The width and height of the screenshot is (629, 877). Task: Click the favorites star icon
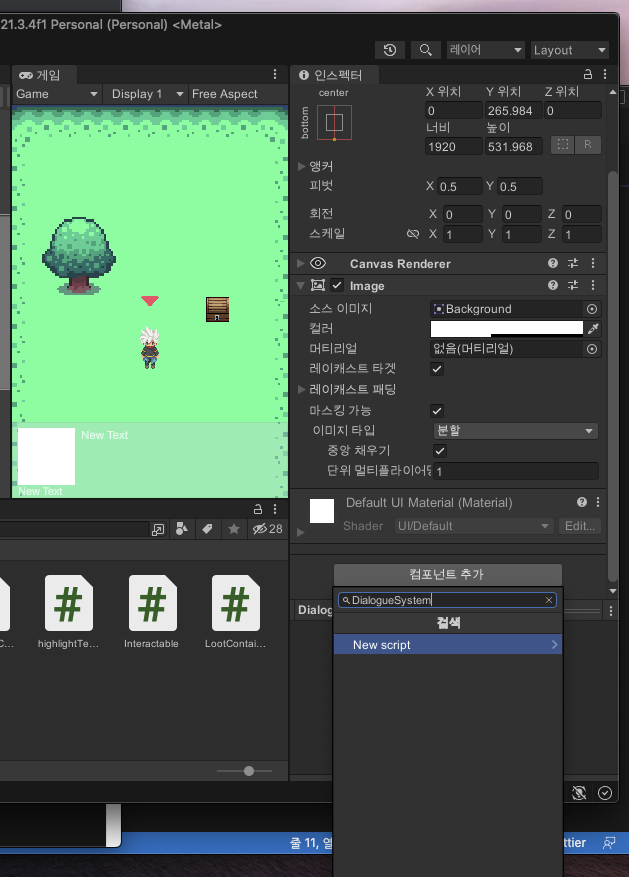pyautogui.click(x=234, y=529)
